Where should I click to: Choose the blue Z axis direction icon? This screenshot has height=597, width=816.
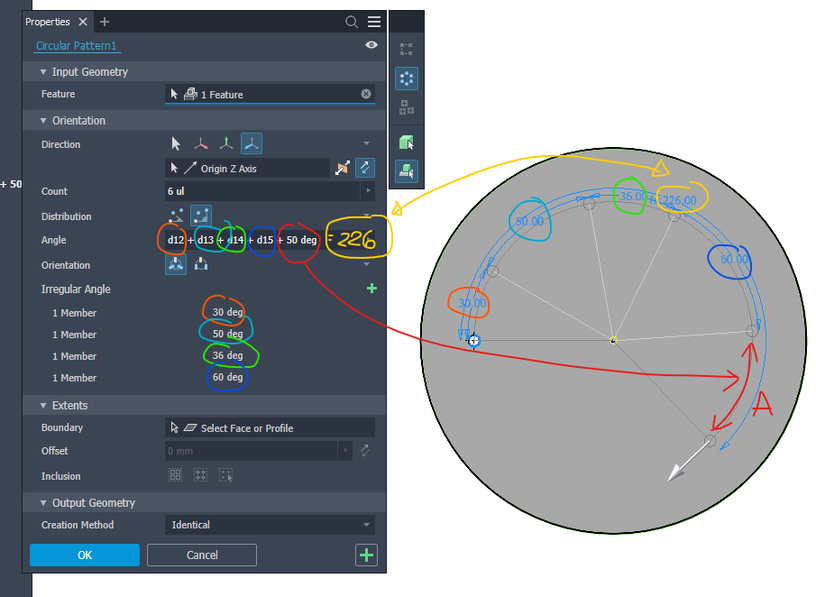point(251,144)
